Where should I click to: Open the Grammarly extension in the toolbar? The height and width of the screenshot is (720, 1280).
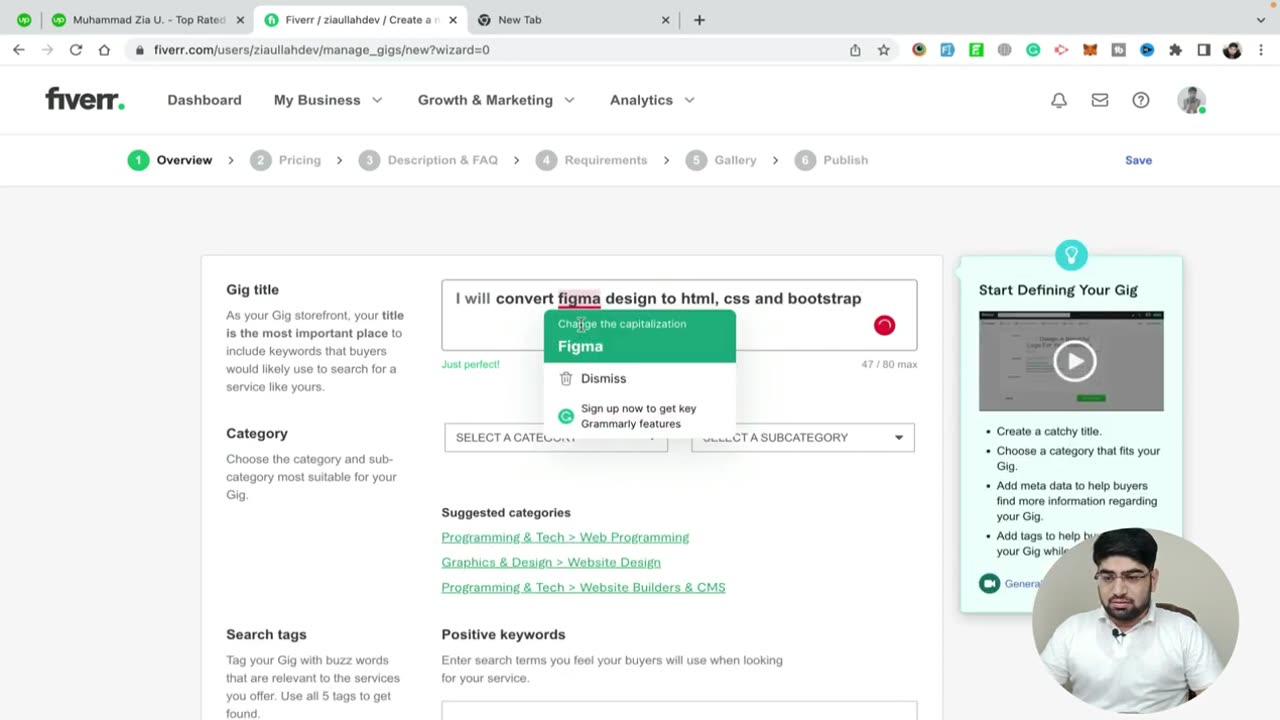pos(1033,50)
